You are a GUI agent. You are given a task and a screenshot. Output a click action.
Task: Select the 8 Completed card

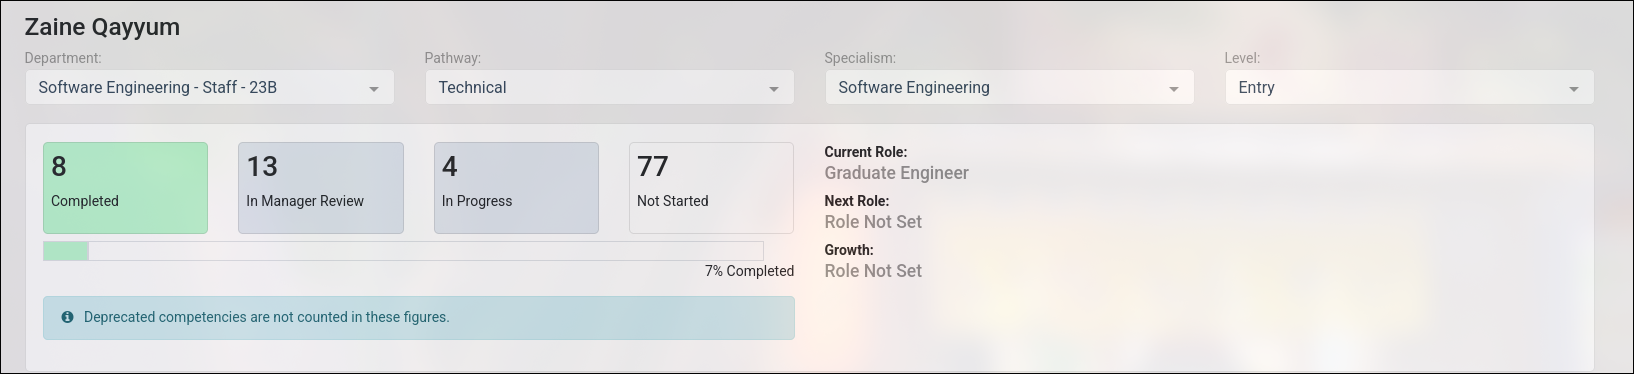(x=125, y=188)
